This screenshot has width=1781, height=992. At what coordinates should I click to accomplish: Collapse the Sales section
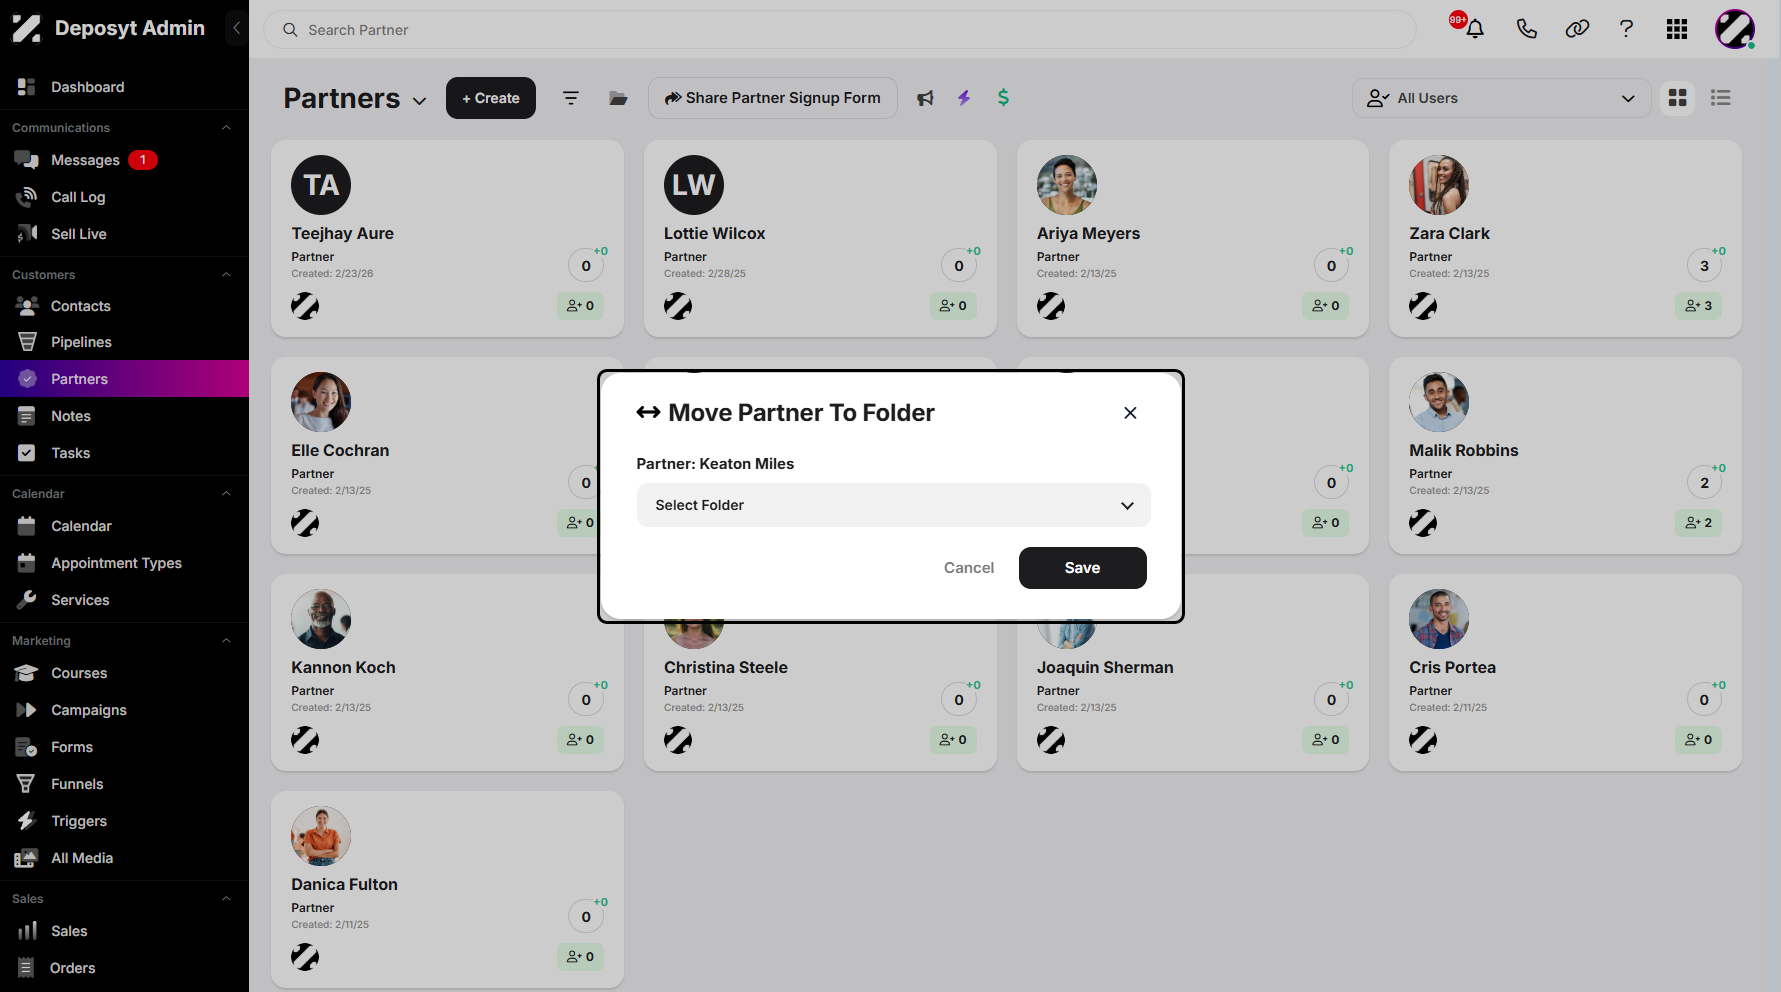click(226, 899)
